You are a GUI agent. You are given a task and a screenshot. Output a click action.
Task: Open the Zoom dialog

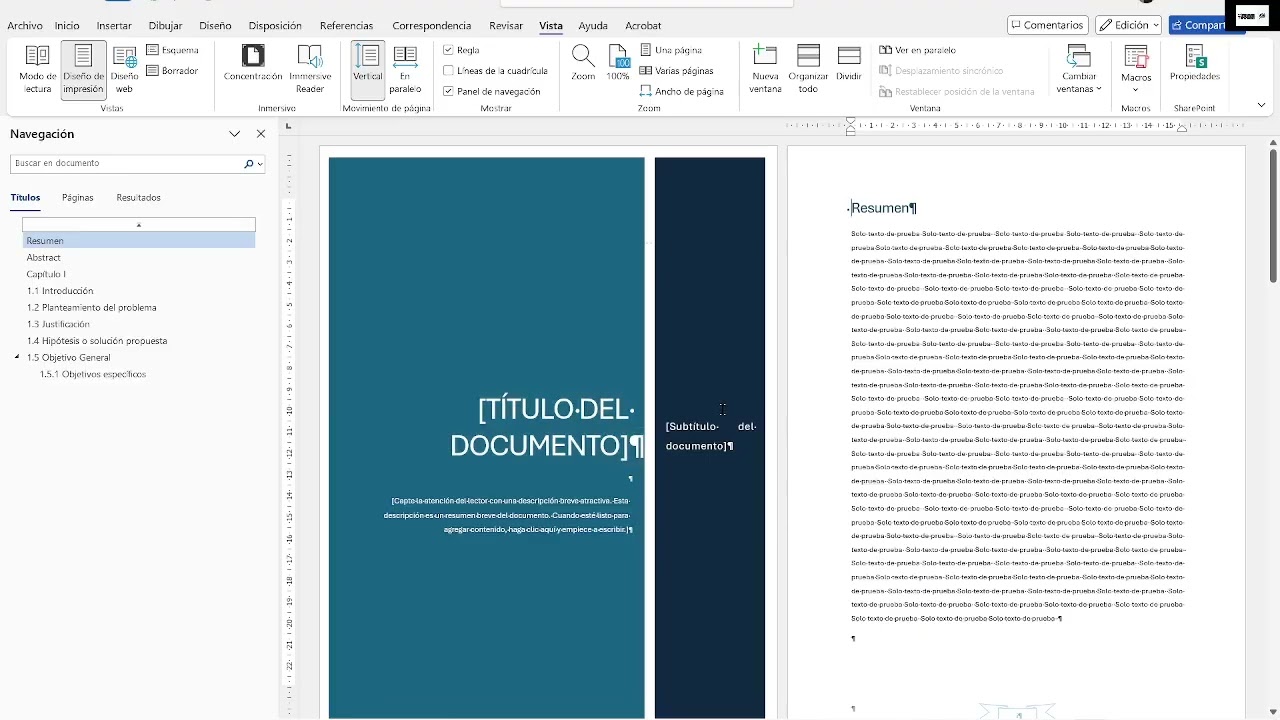pyautogui.click(x=583, y=63)
